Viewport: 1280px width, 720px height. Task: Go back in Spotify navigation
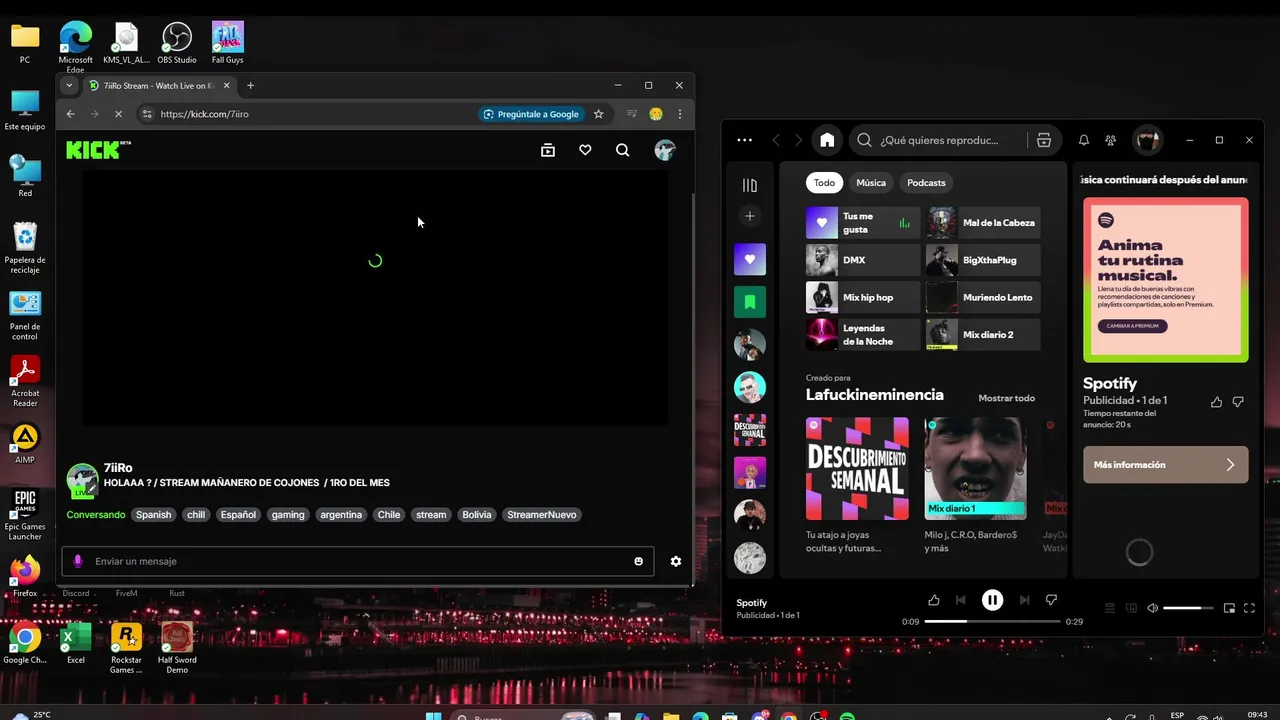[x=776, y=140]
